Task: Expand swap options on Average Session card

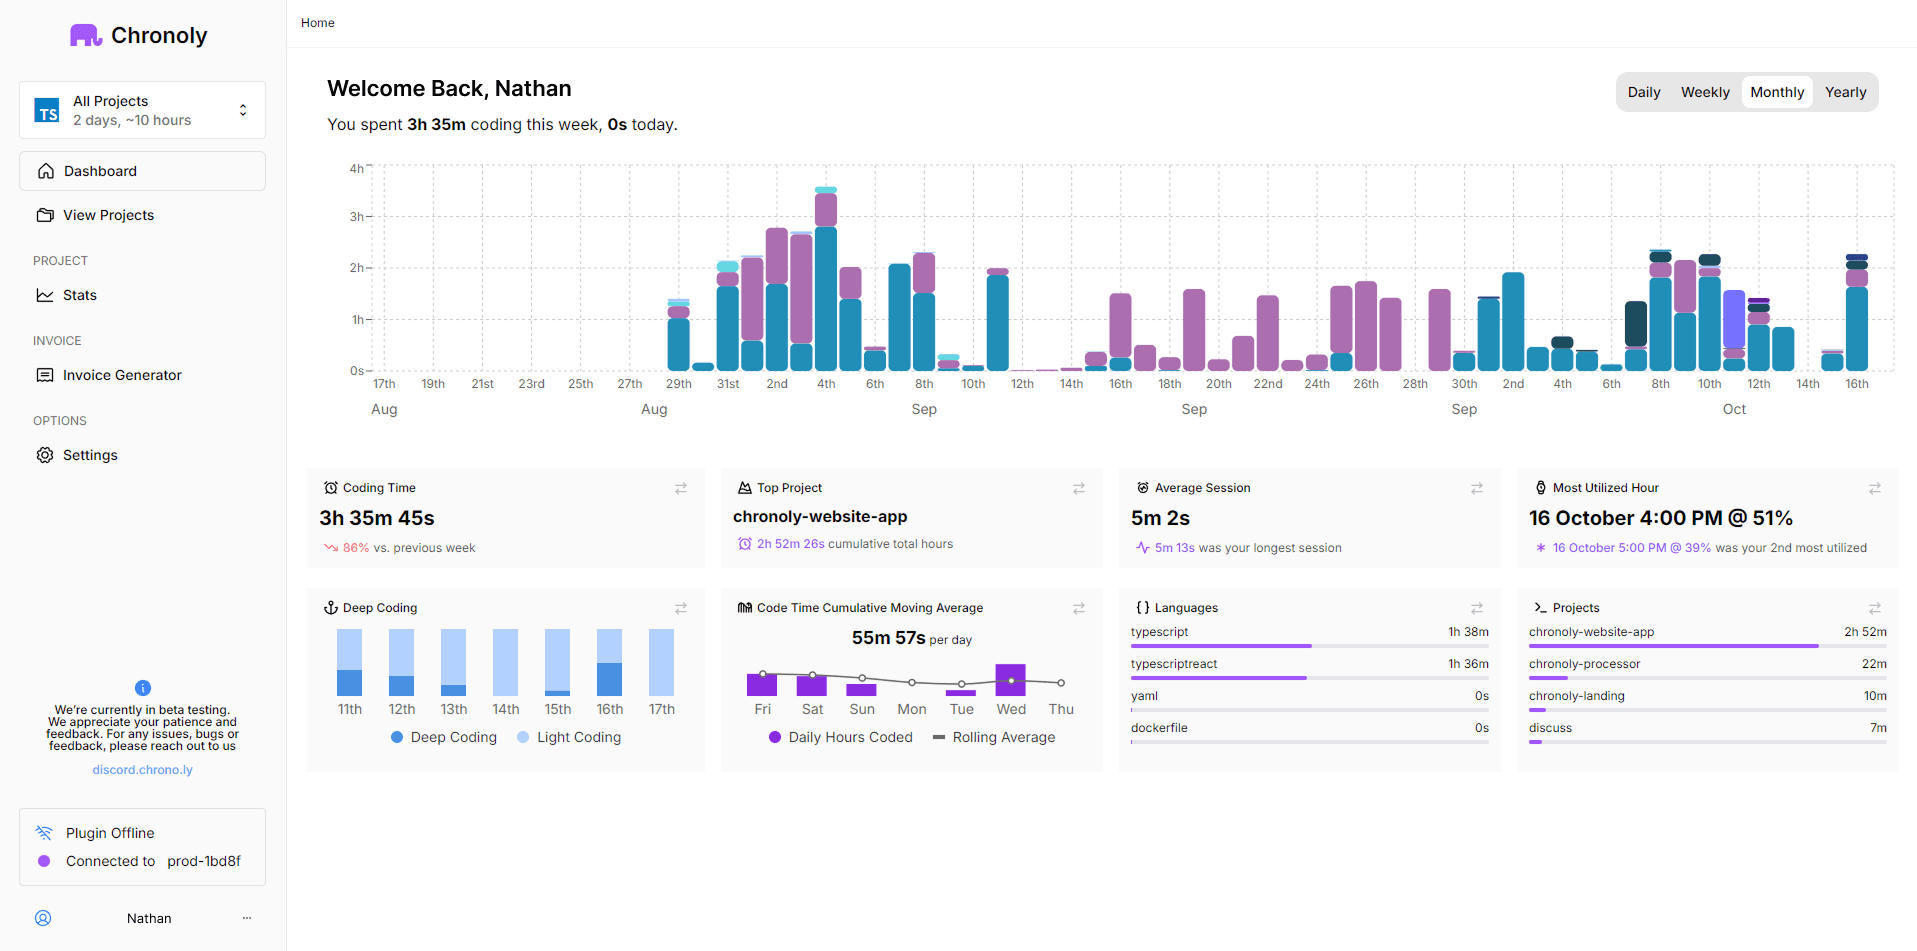Action: tap(1476, 488)
